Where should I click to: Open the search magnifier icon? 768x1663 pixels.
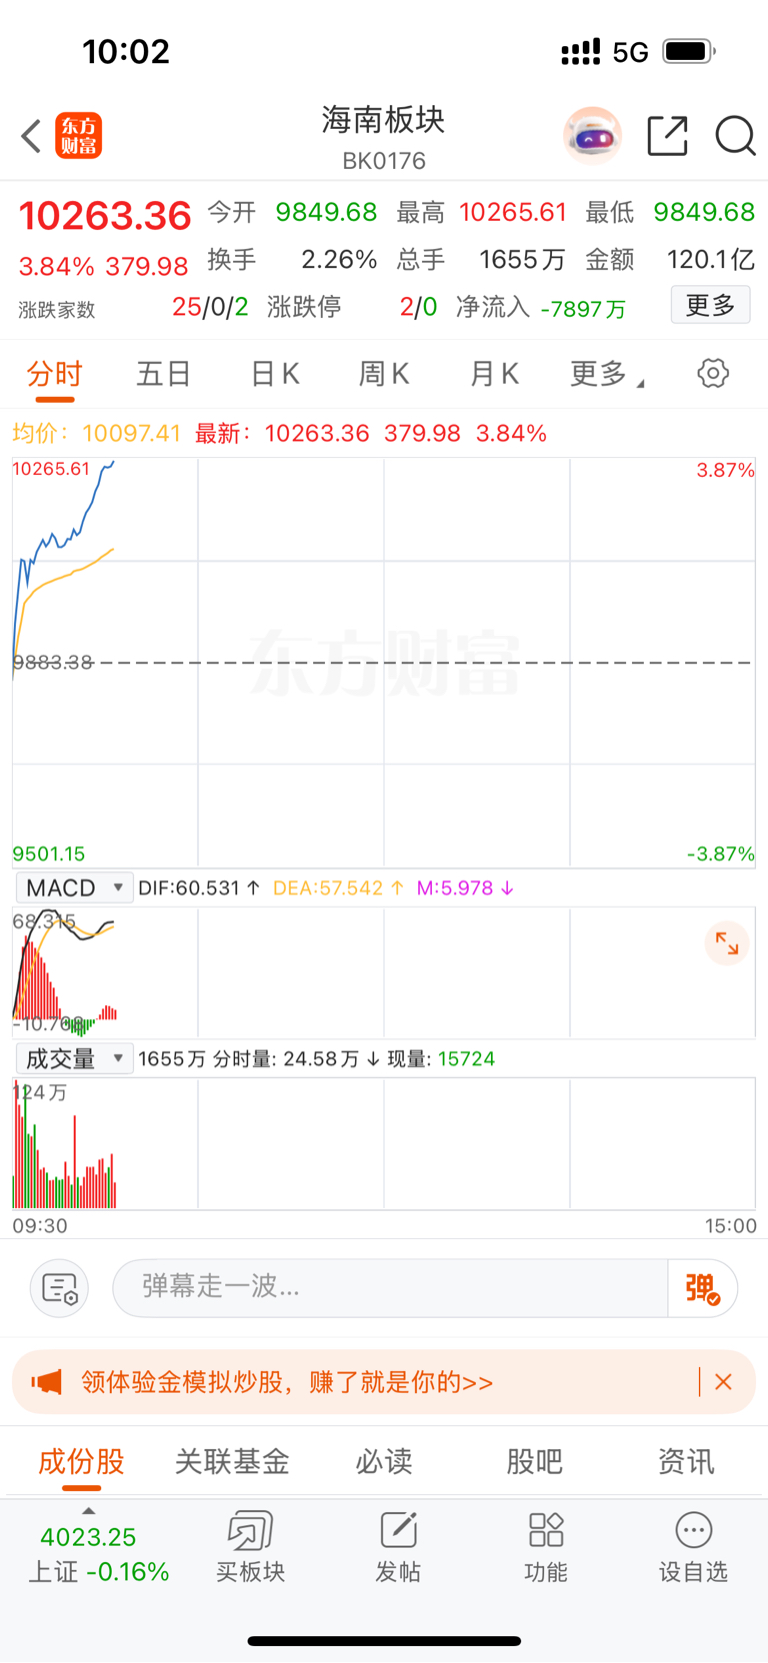tap(735, 136)
